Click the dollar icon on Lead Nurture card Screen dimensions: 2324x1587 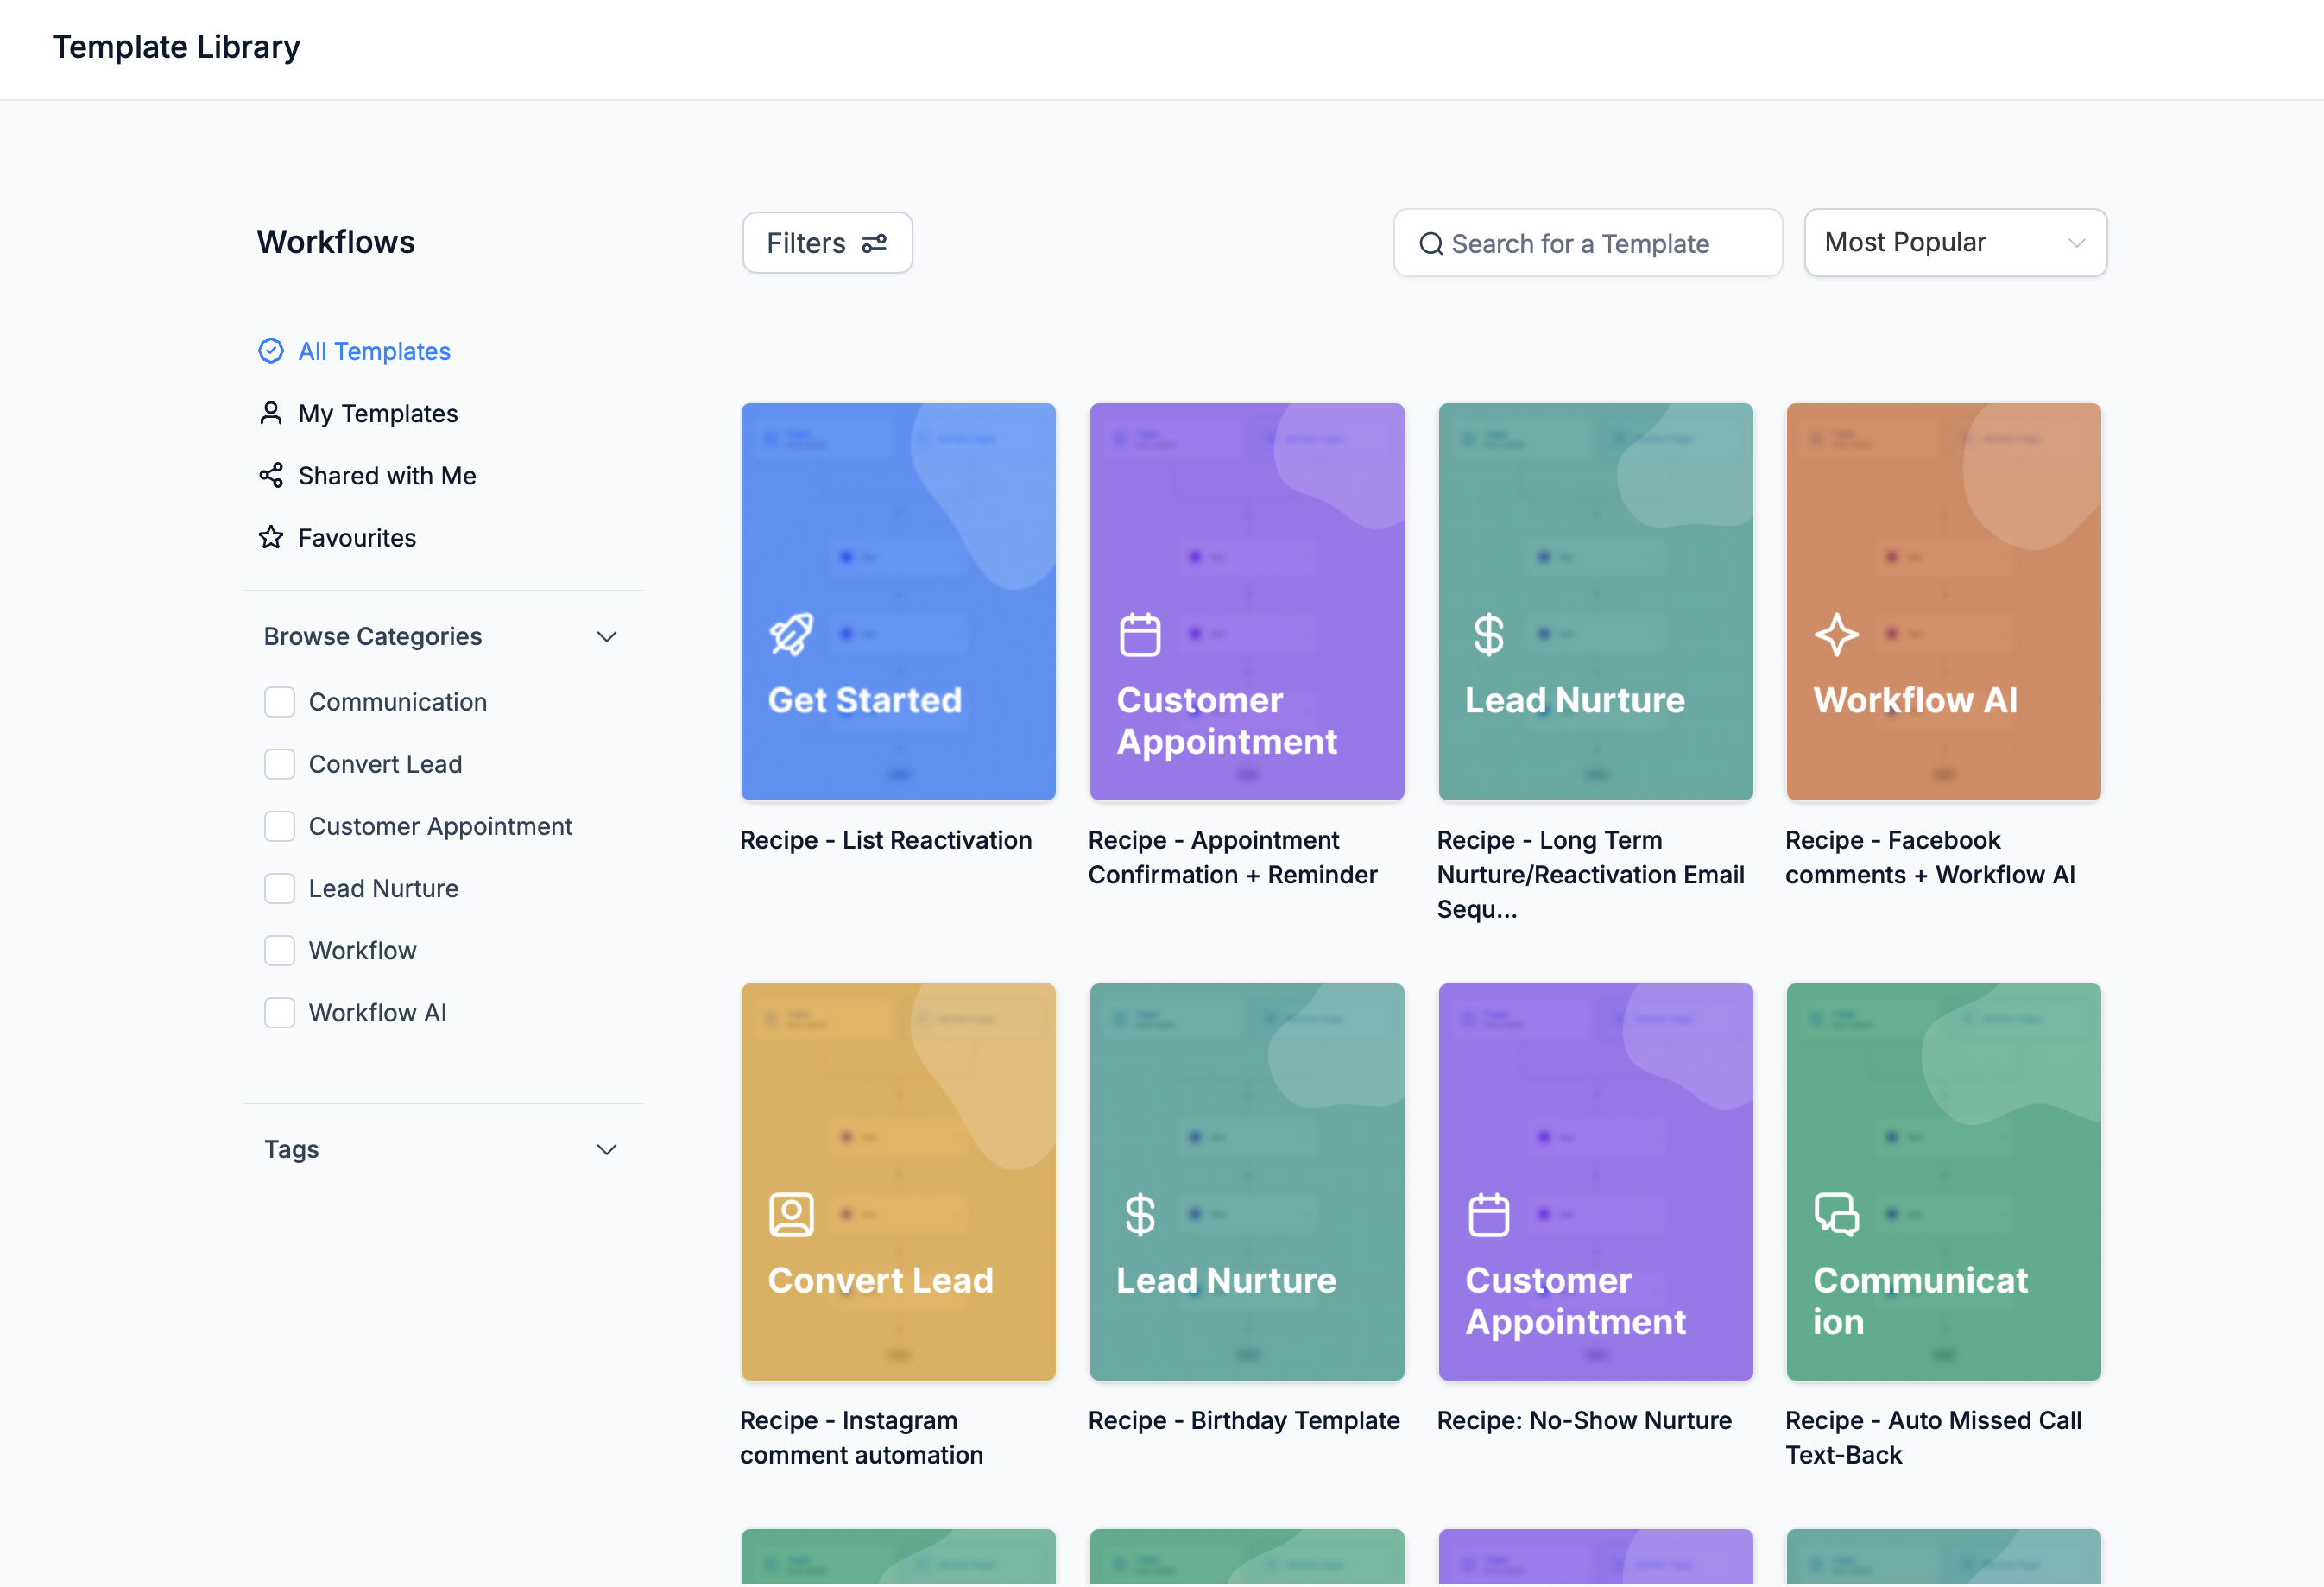point(1488,633)
